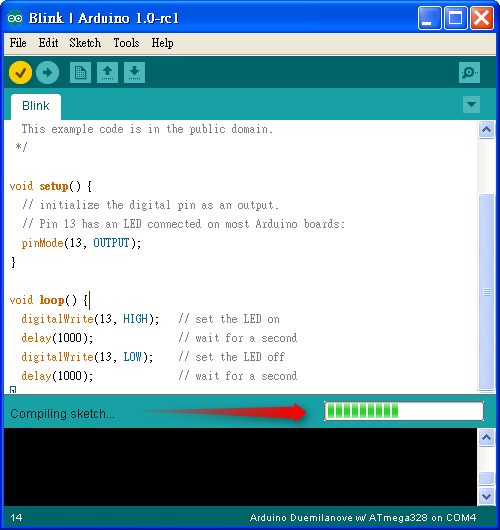The image size is (500, 530).
Task: Click the console scrollbar thumb
Action: (x=486, y=479)
